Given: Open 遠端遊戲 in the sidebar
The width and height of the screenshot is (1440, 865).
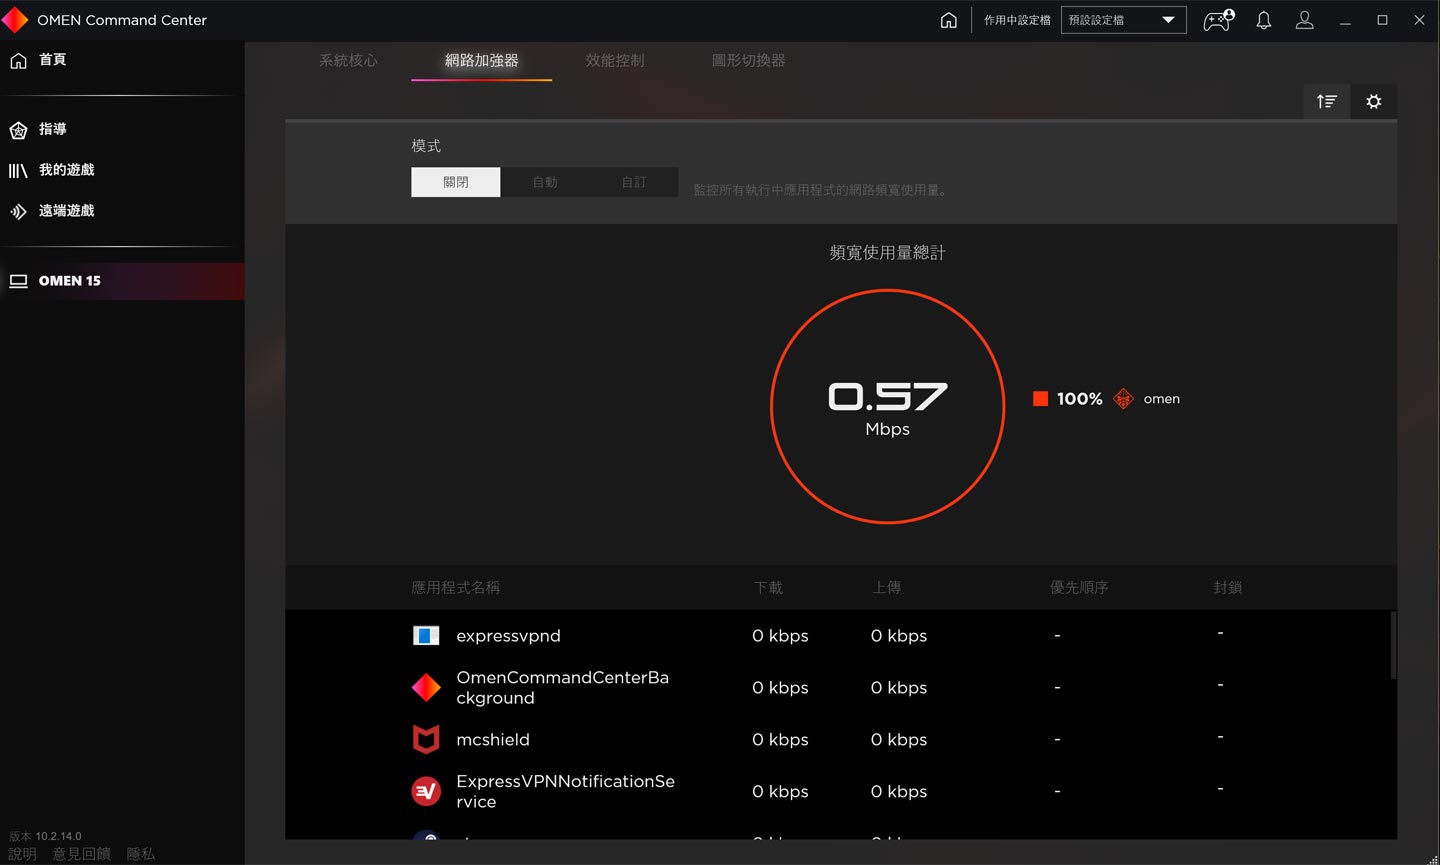Looking at the screenshot, I should click(122, 211).
